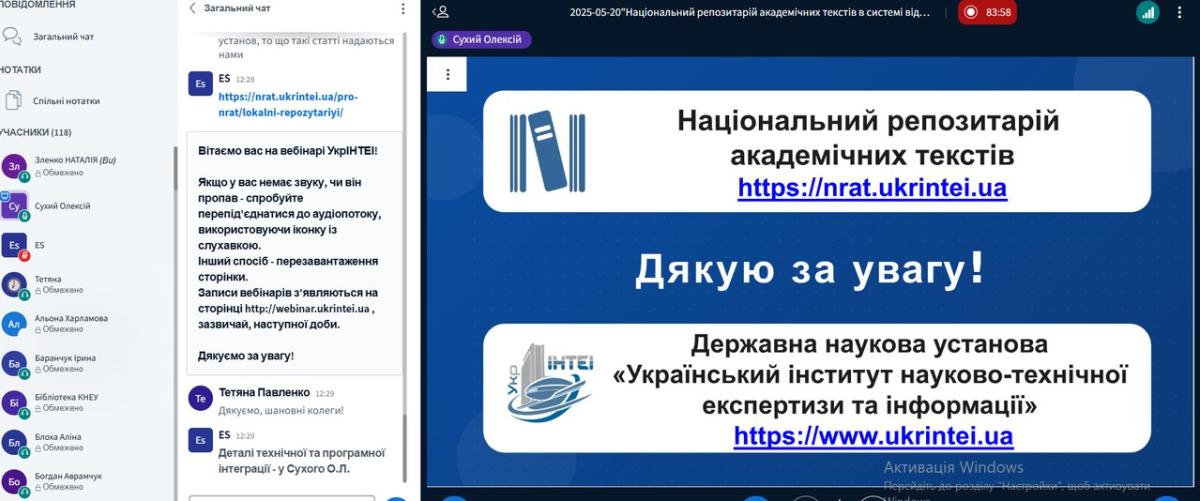Screen dimensions: 1200x501
Task: Toggle the user list panel icon
Action: (x=440, y=12)
